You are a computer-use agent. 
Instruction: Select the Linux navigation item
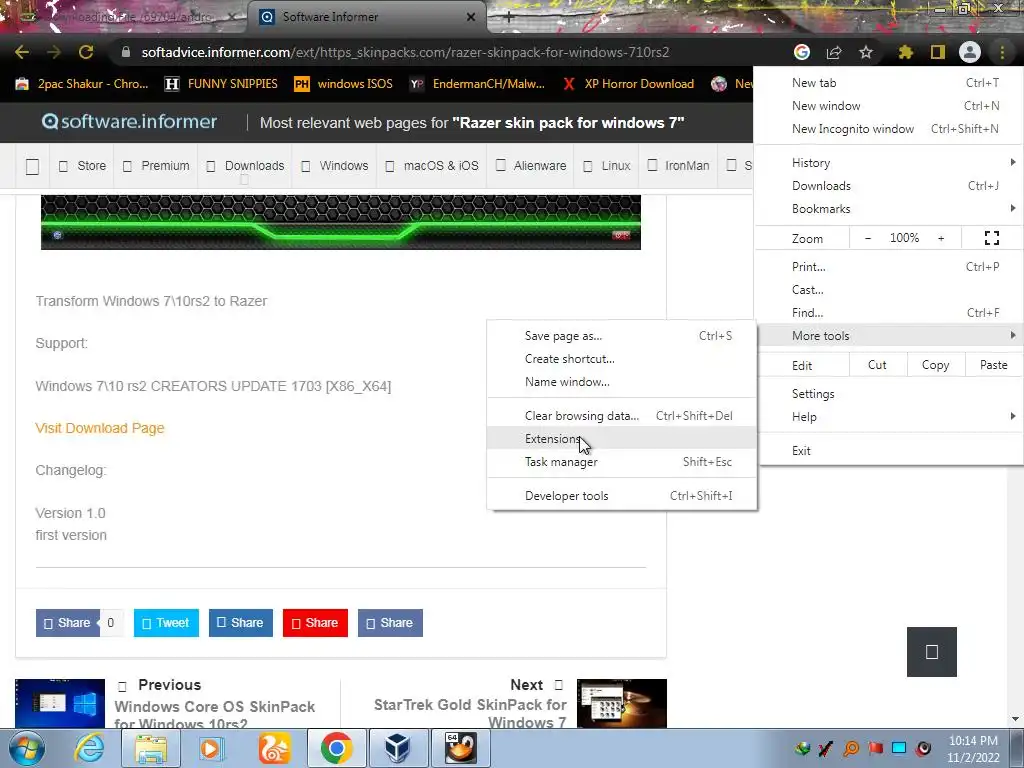(x=607, y=166)
